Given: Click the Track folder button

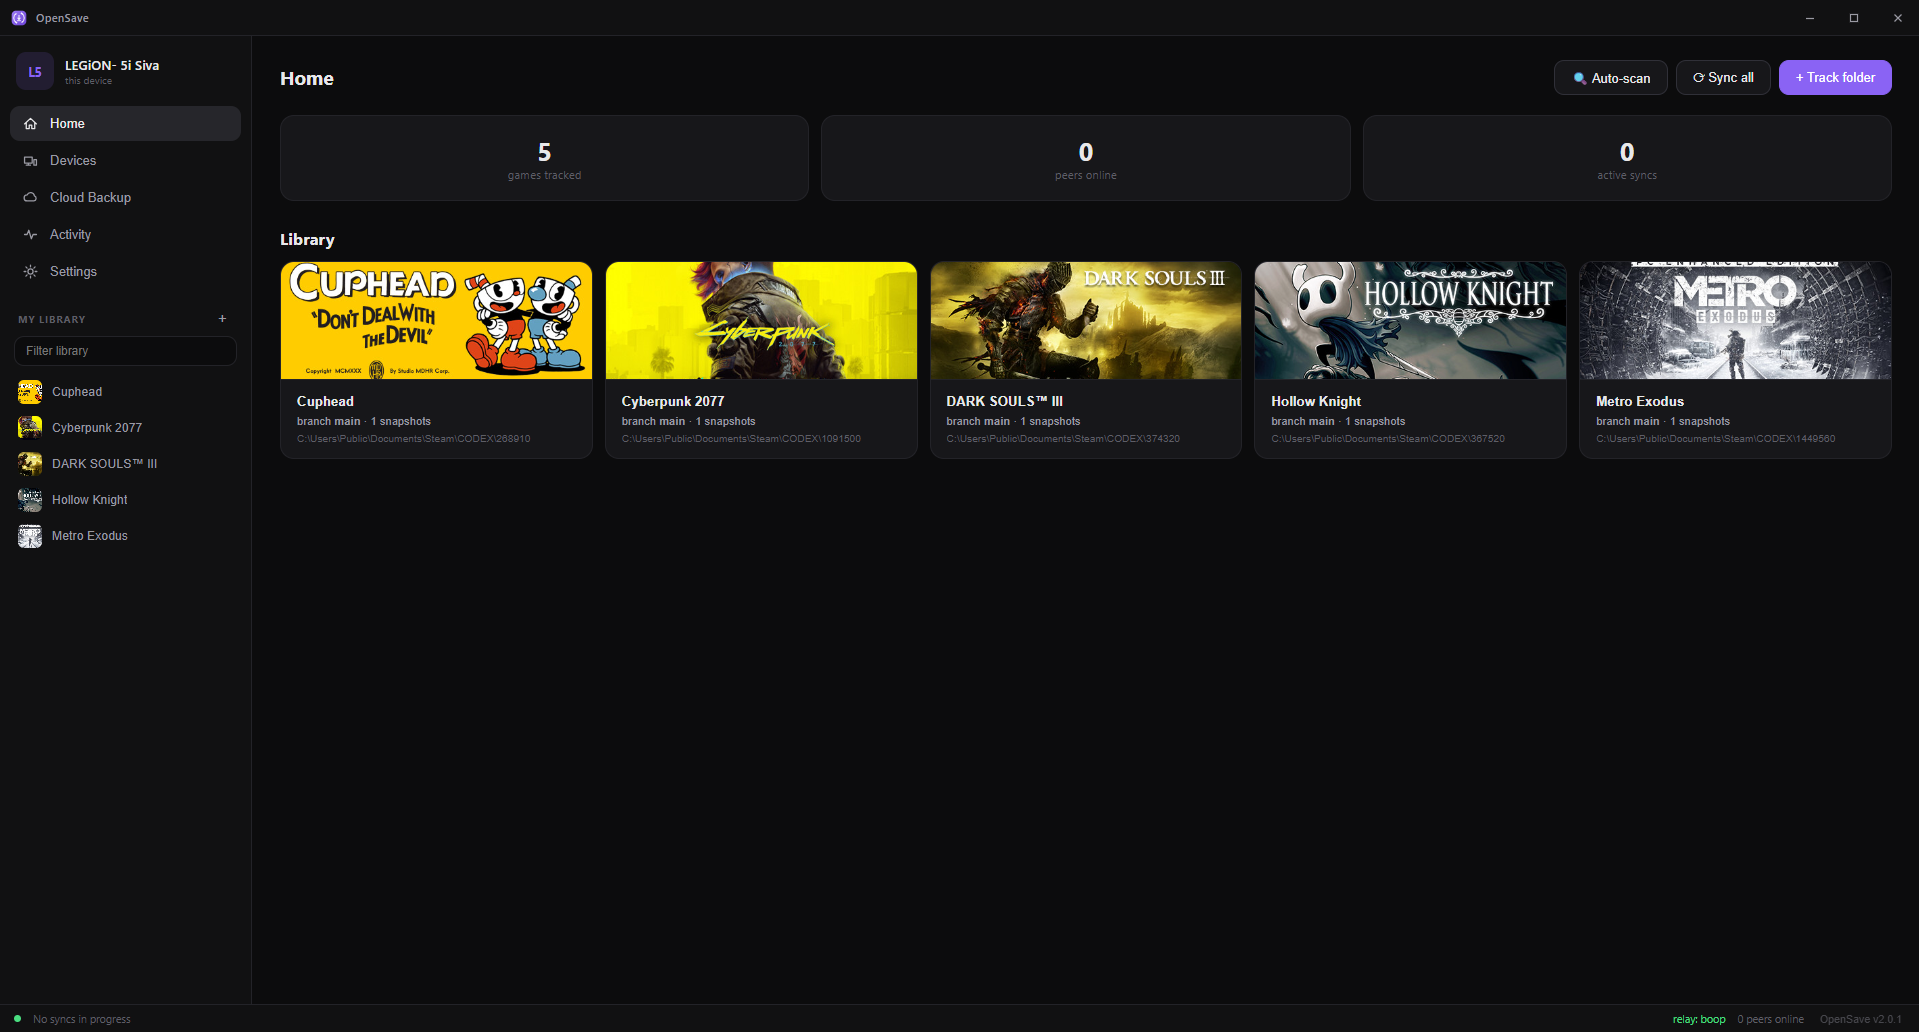Looking at the screenshot, I should pyautogui.click(x=1835, y=78).
